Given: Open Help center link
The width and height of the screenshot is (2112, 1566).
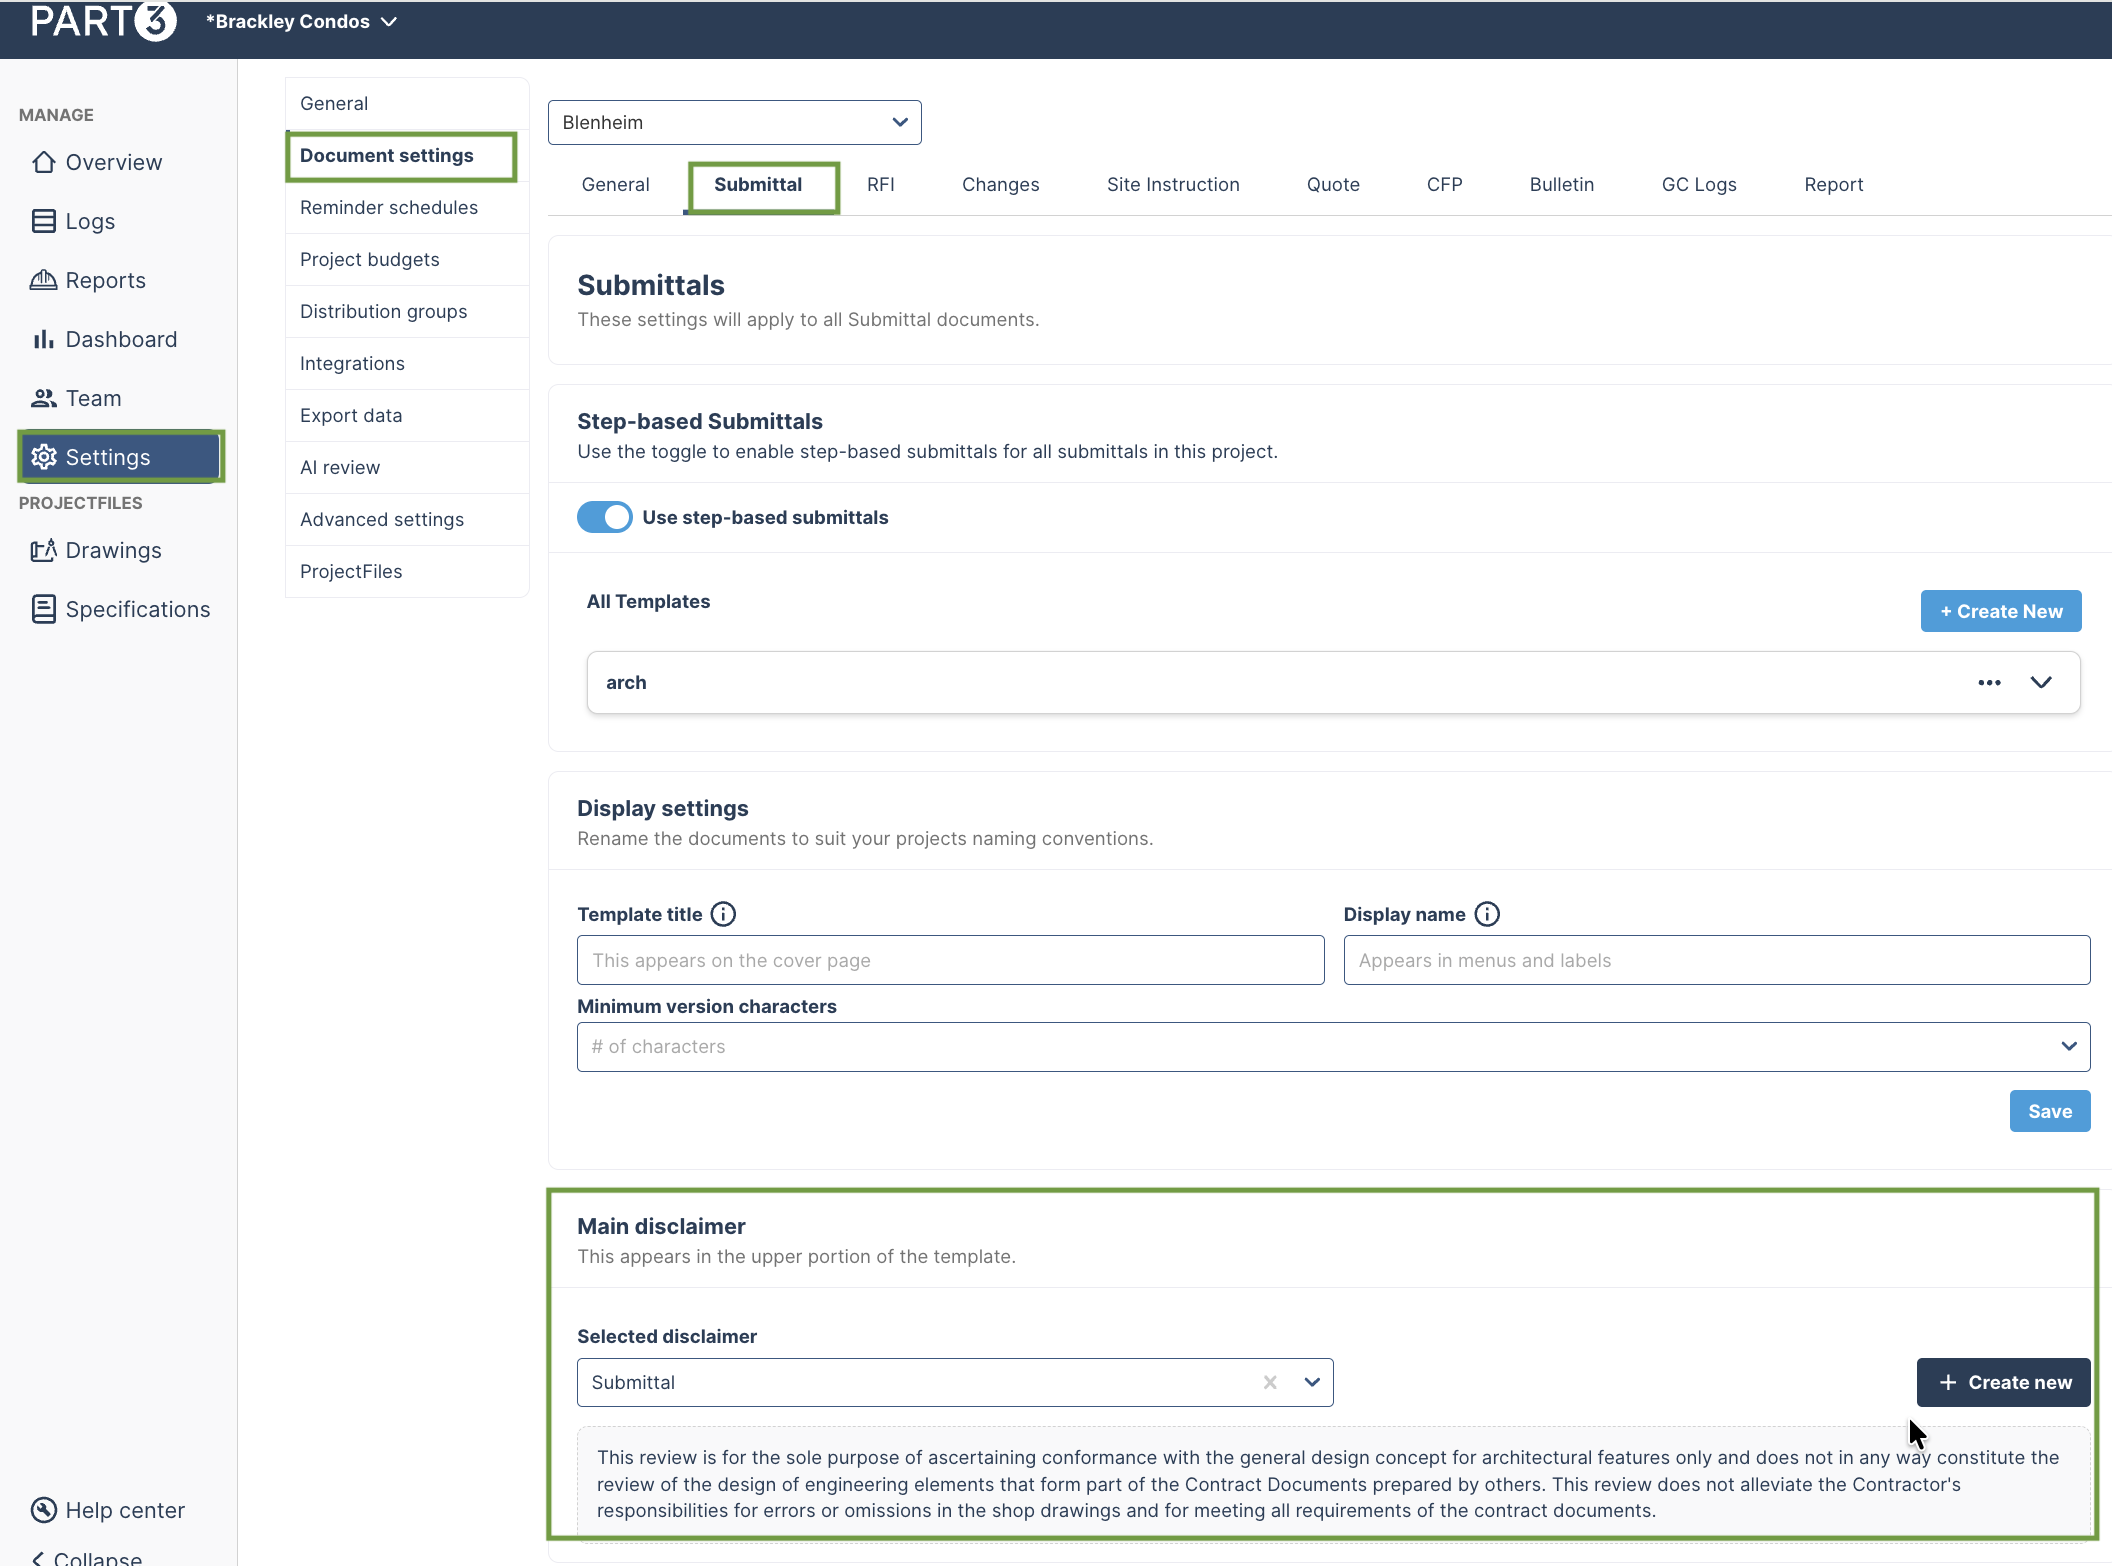Looking at the screenshot, I should pyautogui.click(x=109, y=1510).
